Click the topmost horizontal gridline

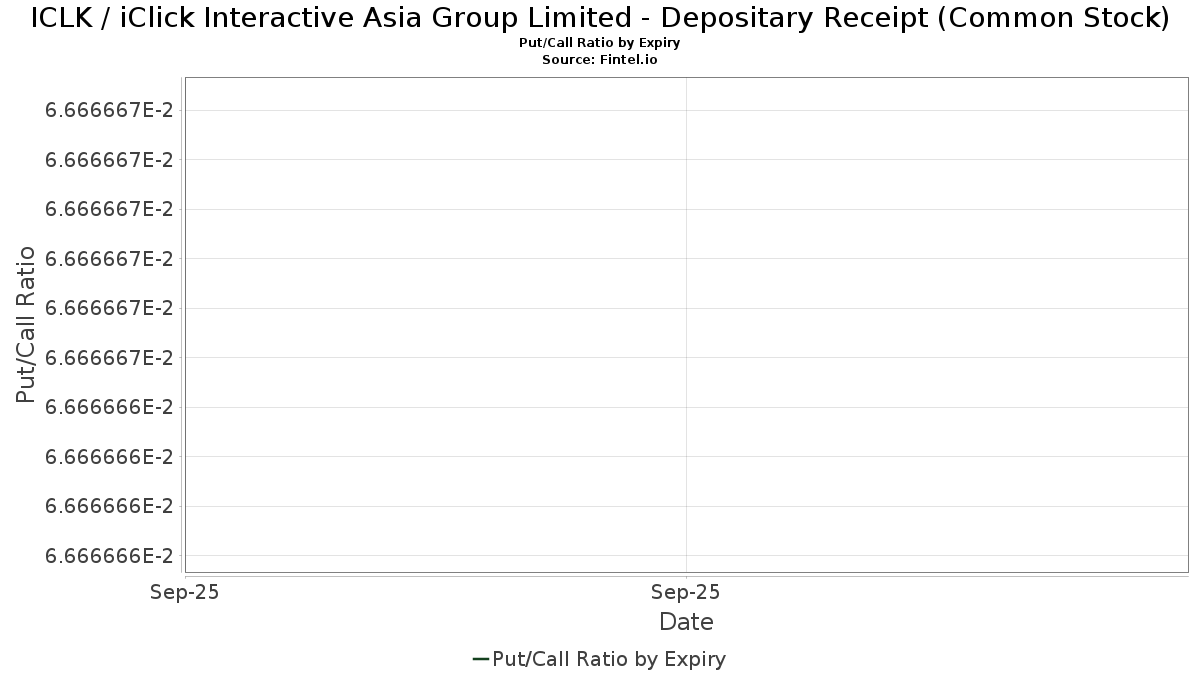point(686,110)
